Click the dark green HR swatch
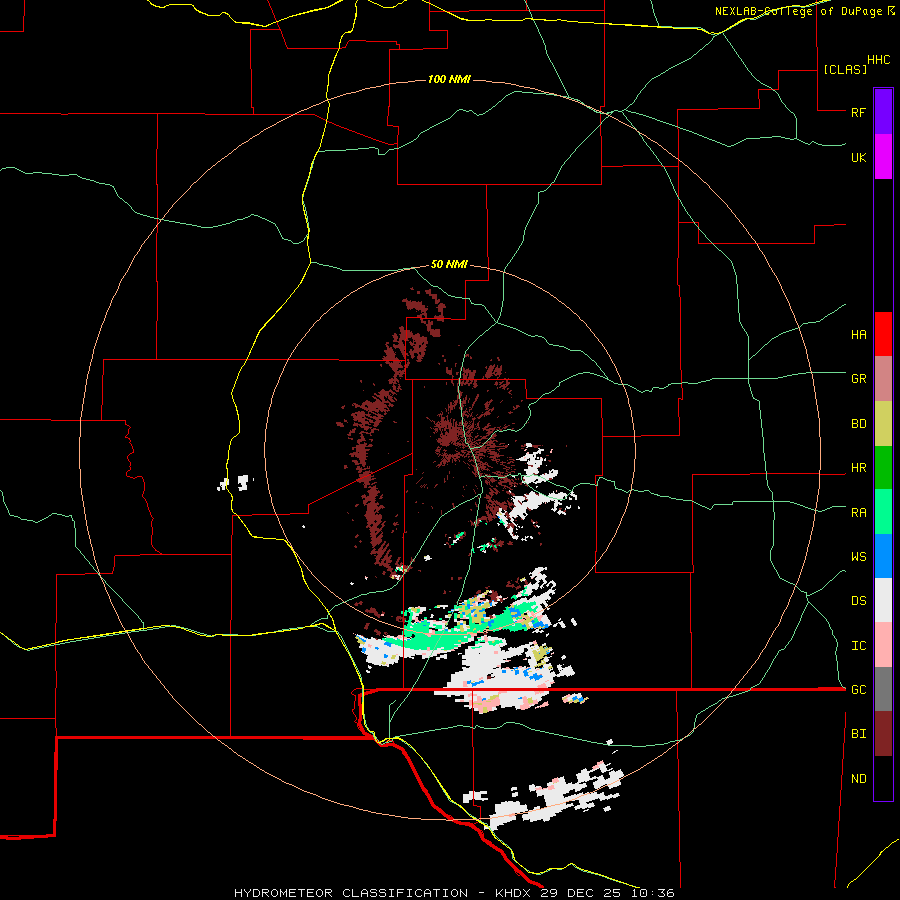Viewport: 900px width, 900px height. pyautogui.click(x=883, y=468)
